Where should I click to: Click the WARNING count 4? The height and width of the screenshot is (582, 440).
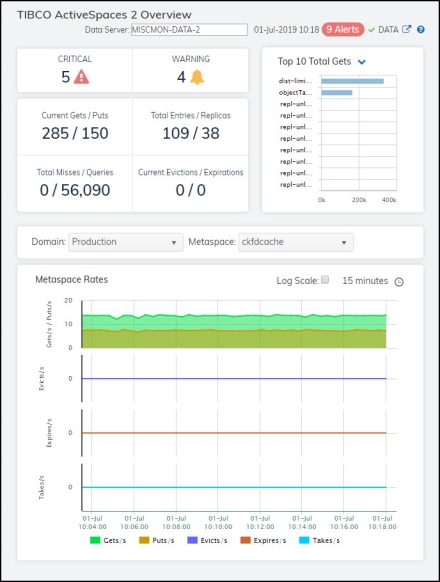point(181,77)
